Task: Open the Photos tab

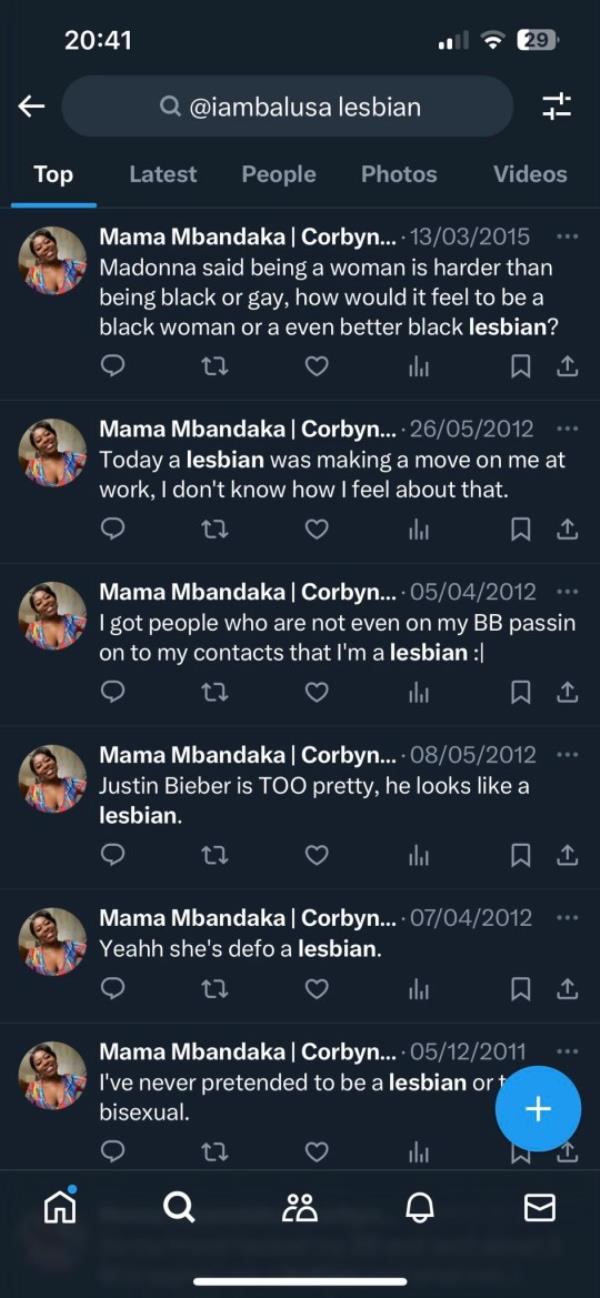Action: [399, 174]
